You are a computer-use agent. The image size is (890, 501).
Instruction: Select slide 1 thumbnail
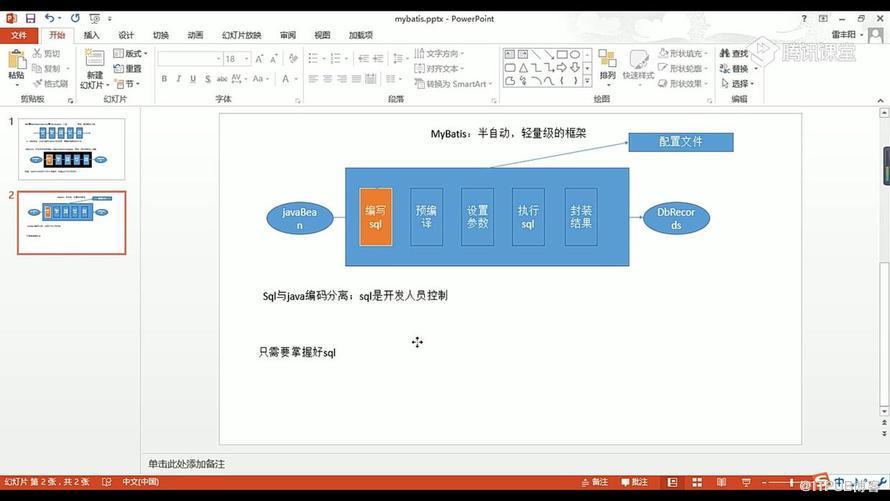pyautogui.click(x=72, y=149)
